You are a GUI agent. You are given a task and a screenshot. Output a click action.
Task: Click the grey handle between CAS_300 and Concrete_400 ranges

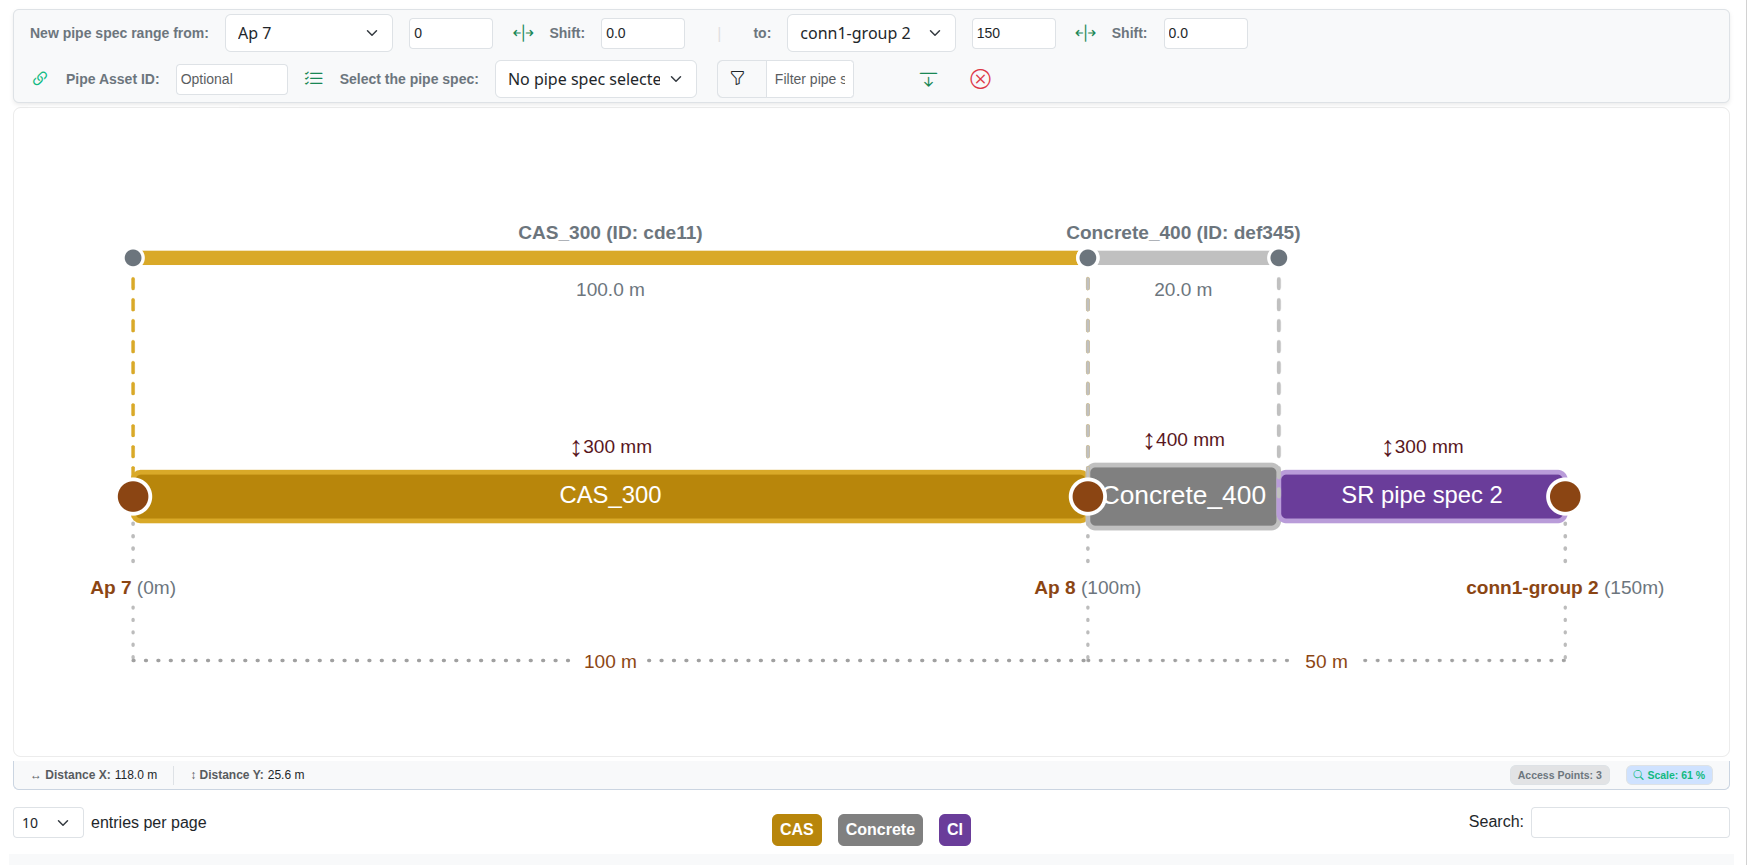coord(1088,258)
